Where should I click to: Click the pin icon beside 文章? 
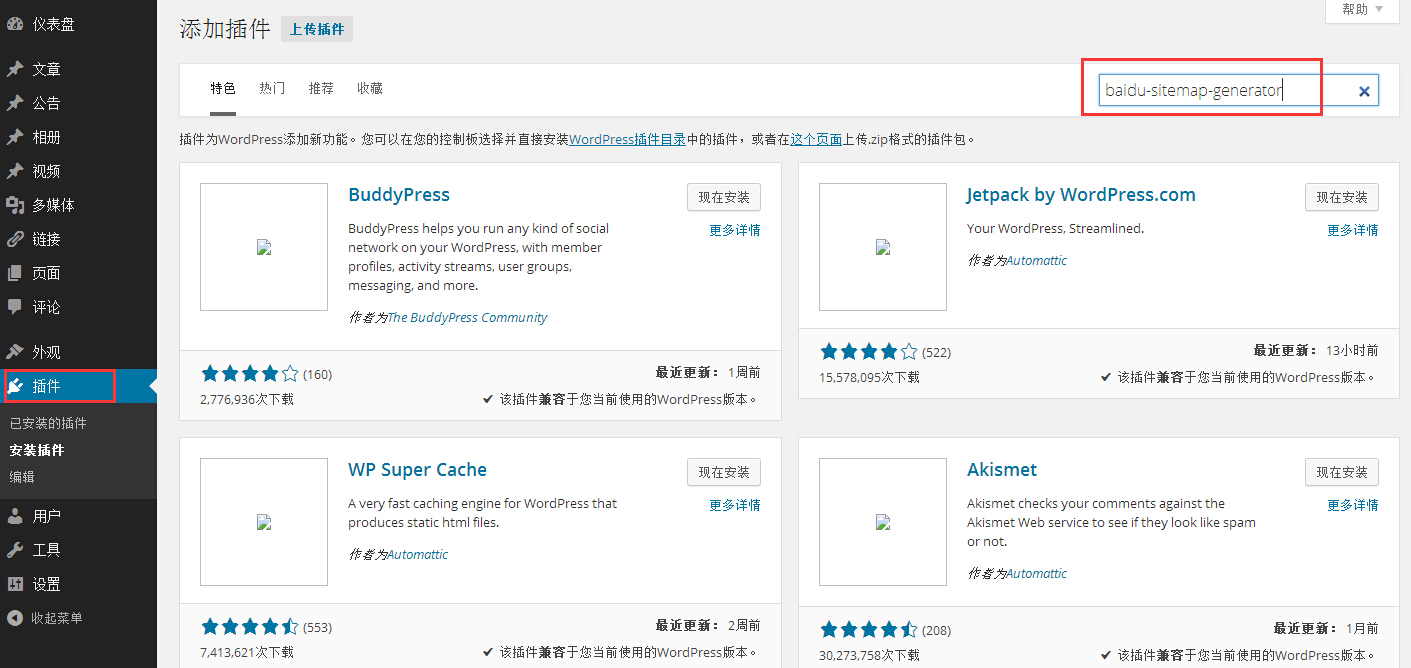pyautogui.click(x=15, y=69)
